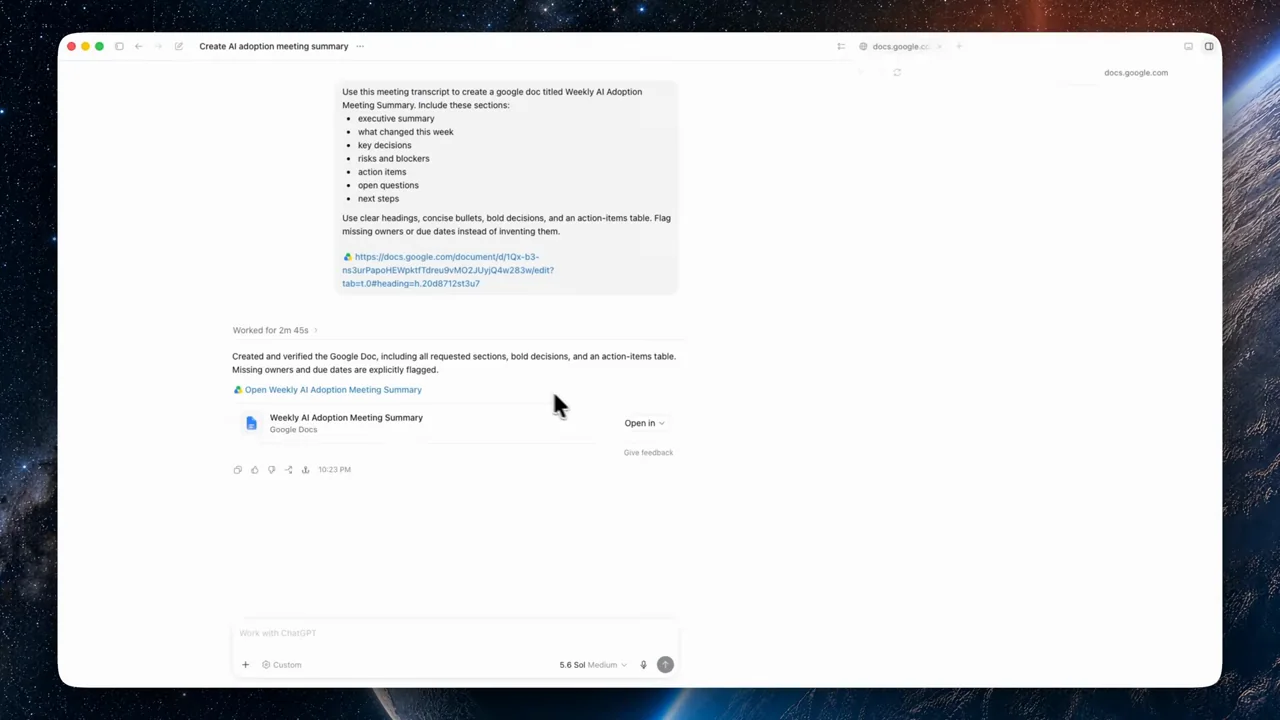The image size is (1280, 720).
Task: Click the 'Create AI adoption meeting summary' title
Action: pos(274,46)
